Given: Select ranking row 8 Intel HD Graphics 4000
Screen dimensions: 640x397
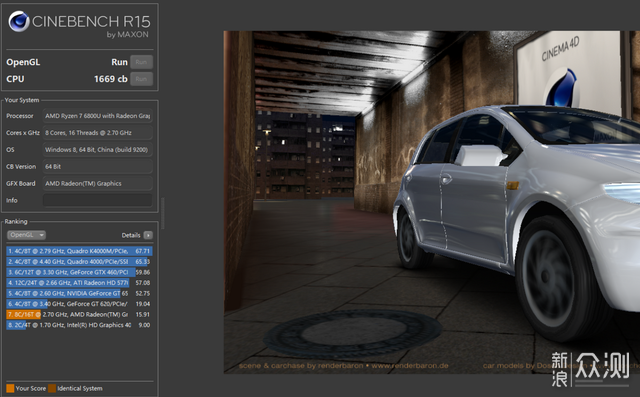Looking at the screenshot, I should click(x=79, y=325).
